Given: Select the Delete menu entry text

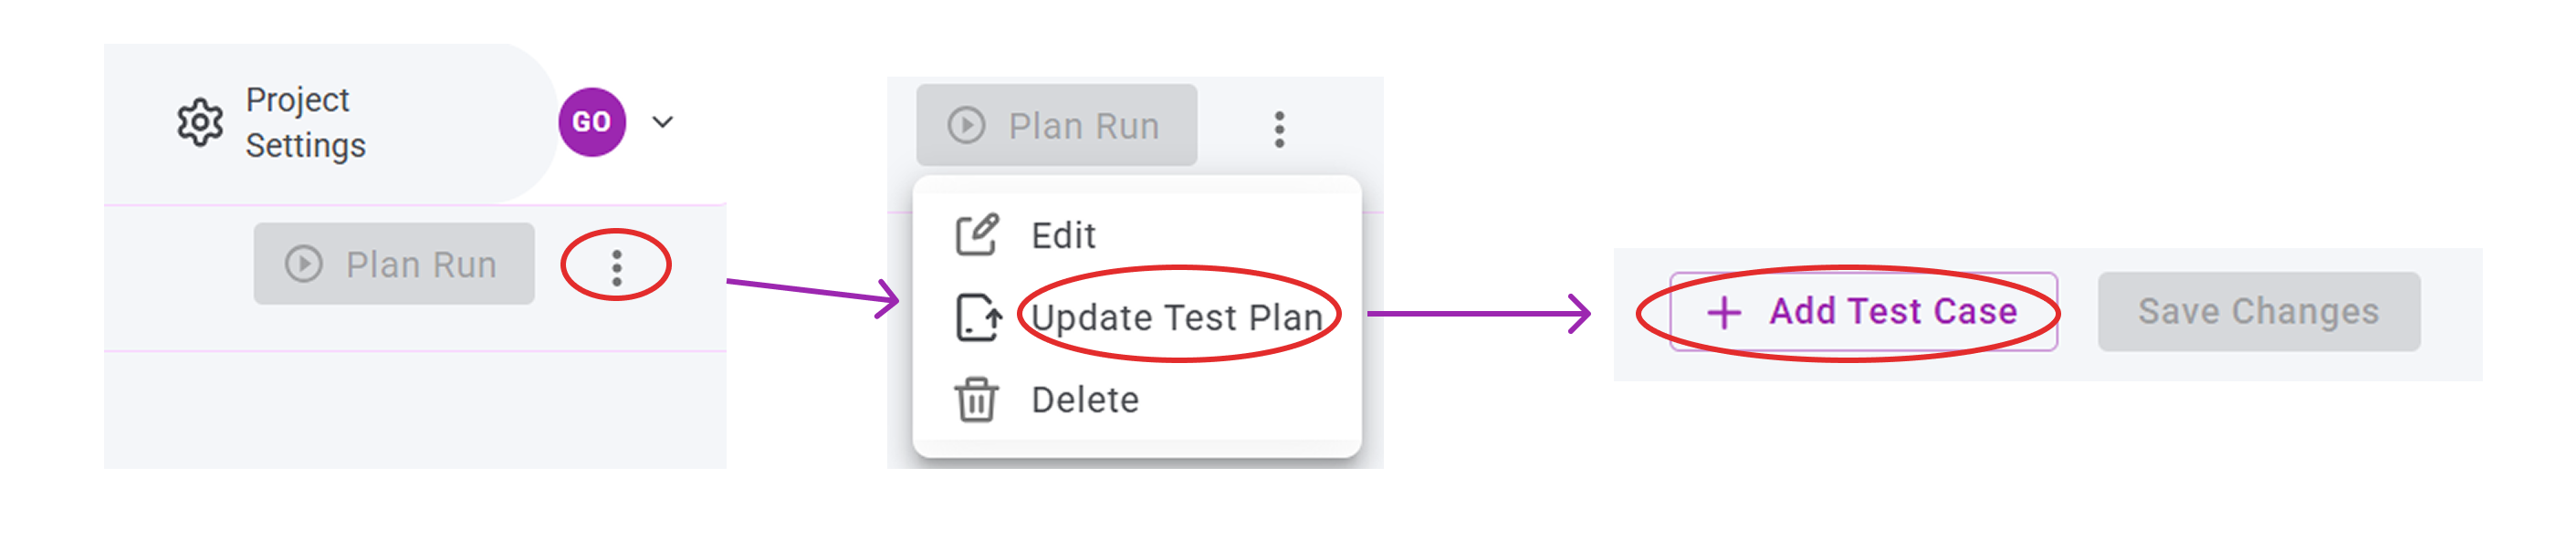Looking at the screenshot, I should [1085, 400].
